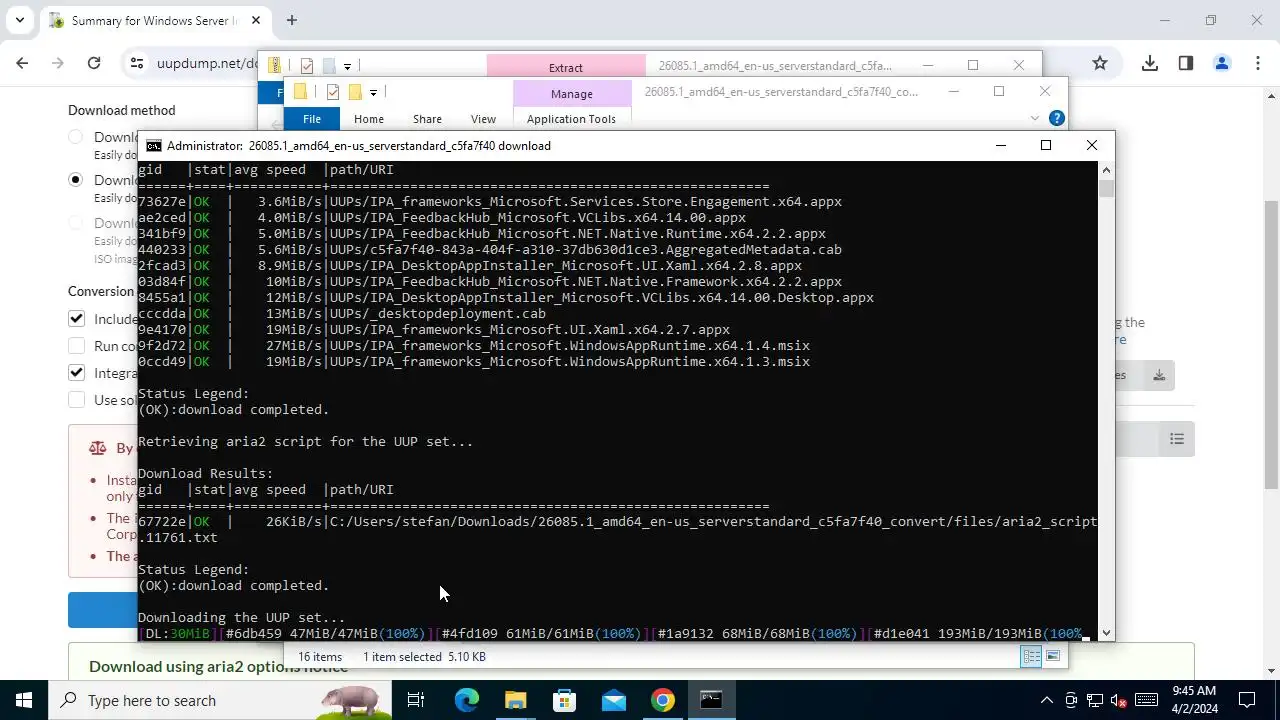This screenshot has width=1280, height=720.
Task: Click the Command Prompt taskbar icon
Action: click(x=711, y=700)
